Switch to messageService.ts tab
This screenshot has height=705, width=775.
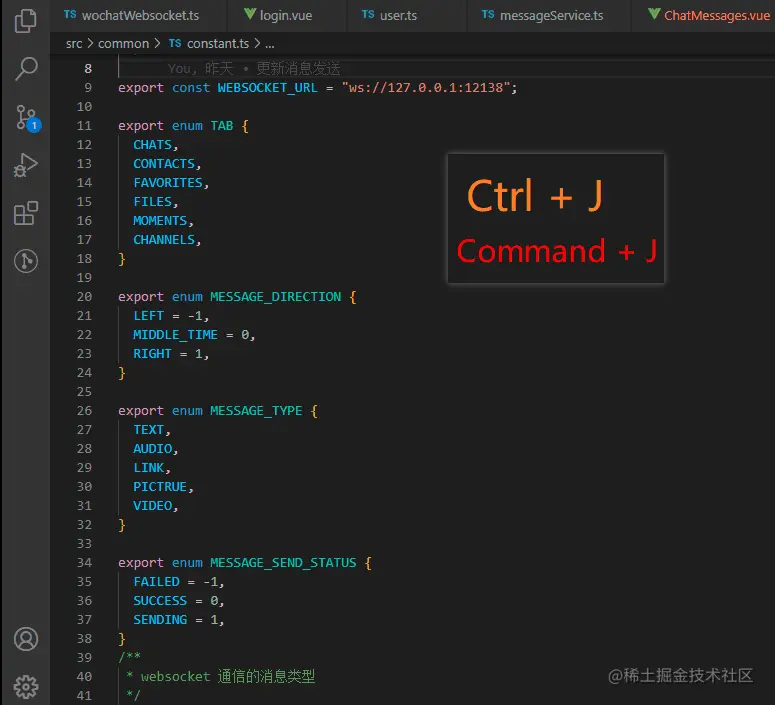point(543,15)
